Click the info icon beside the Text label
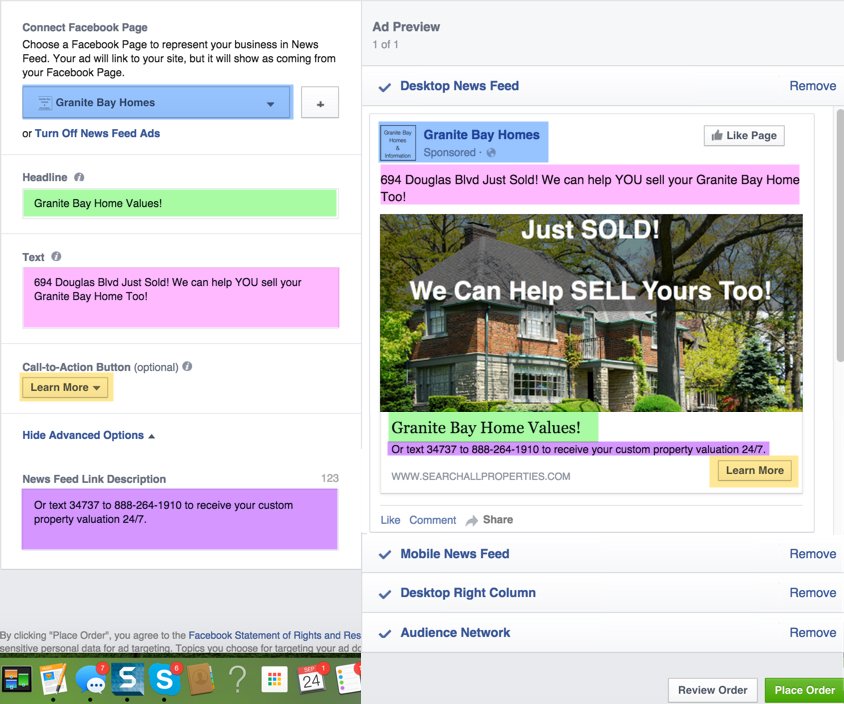 (x=57, y=257)
